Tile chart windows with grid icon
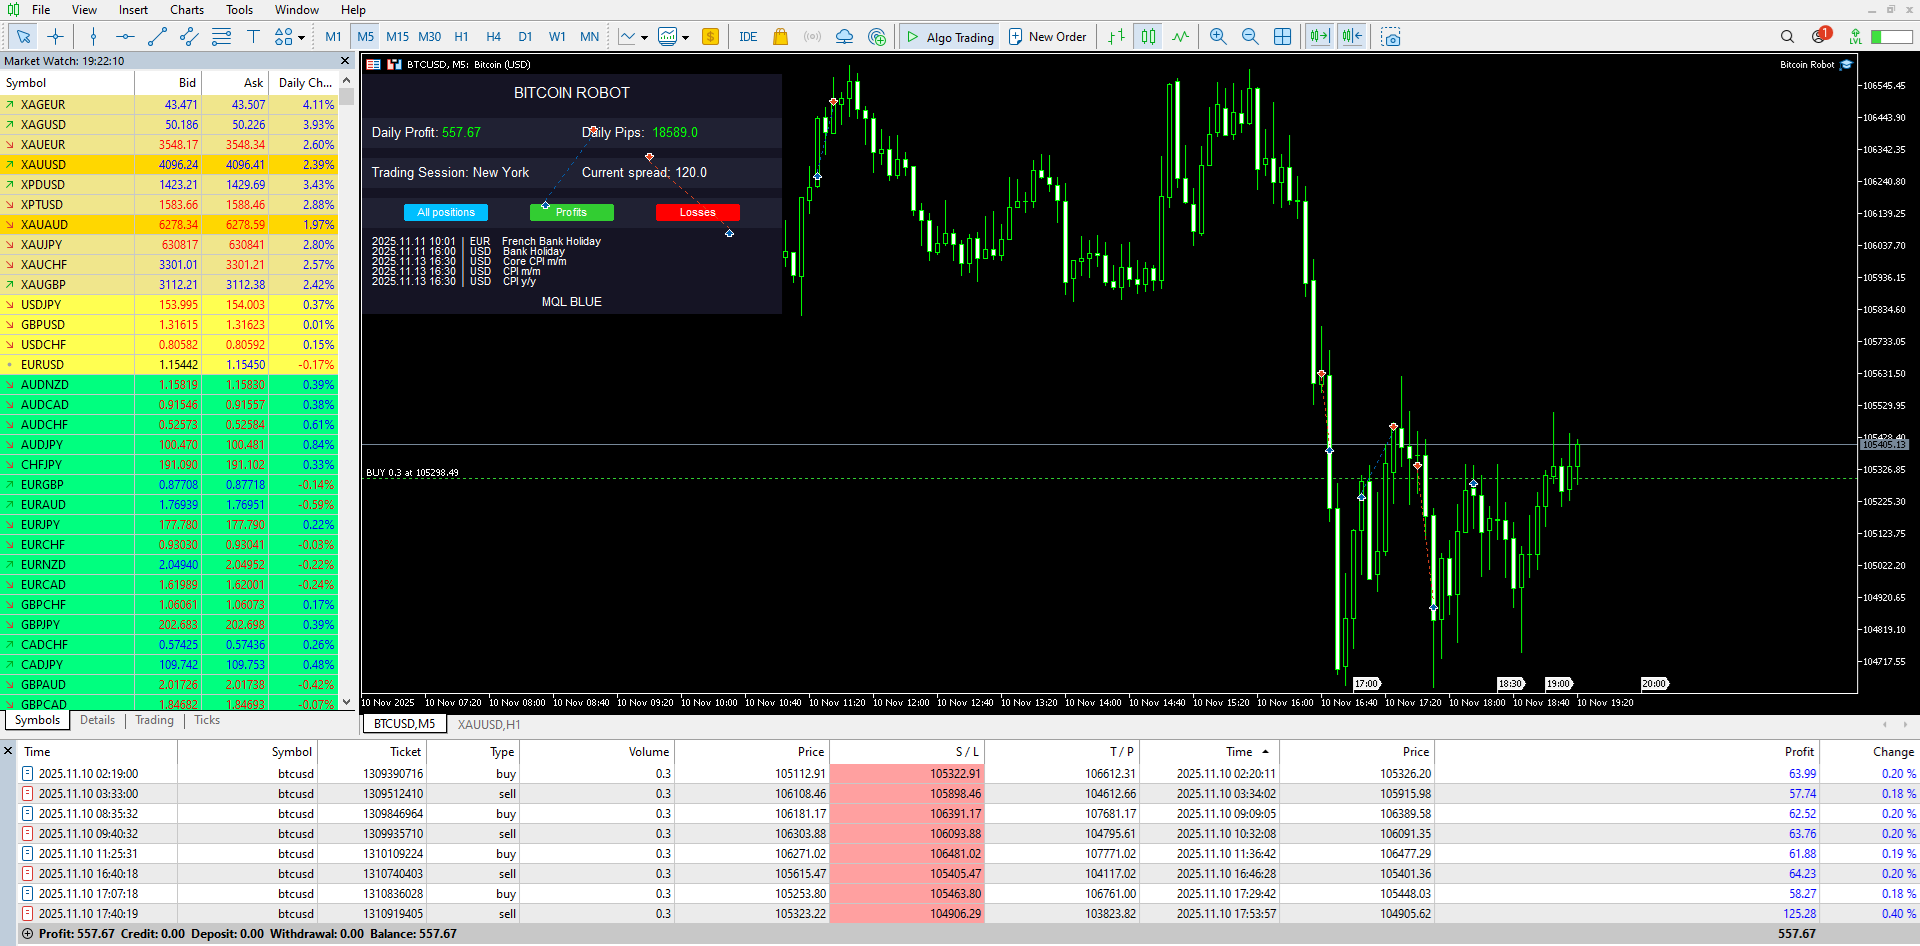 click(x=1282, y=37)
